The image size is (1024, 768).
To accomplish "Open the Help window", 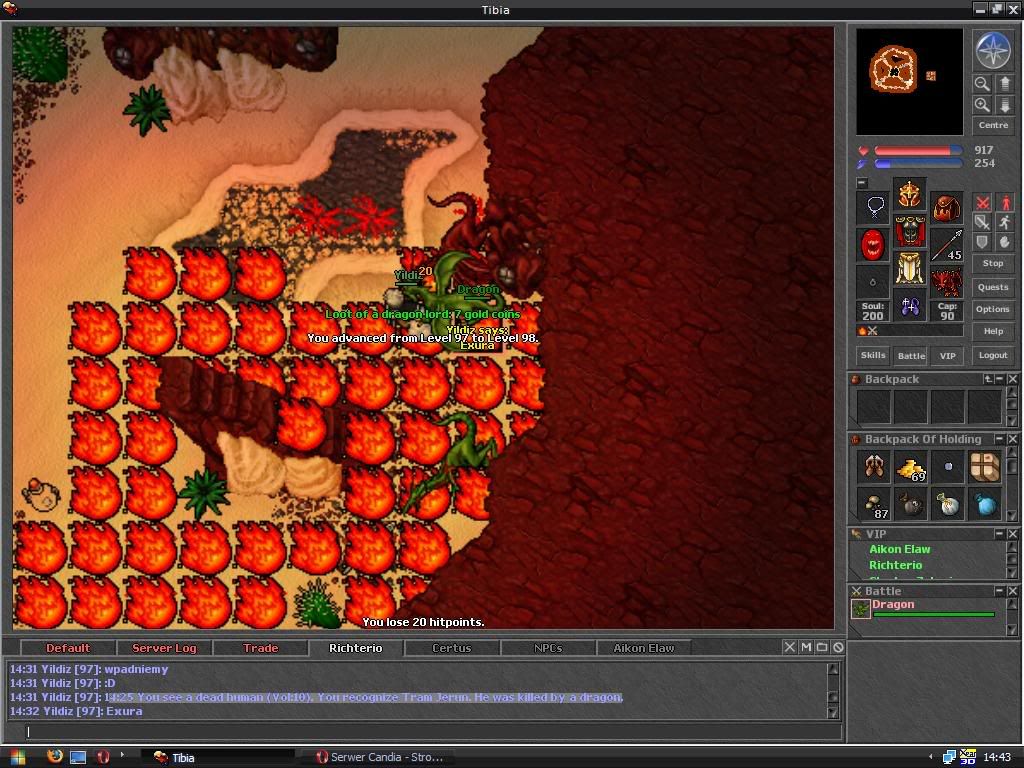I will (x=993, y=331).
